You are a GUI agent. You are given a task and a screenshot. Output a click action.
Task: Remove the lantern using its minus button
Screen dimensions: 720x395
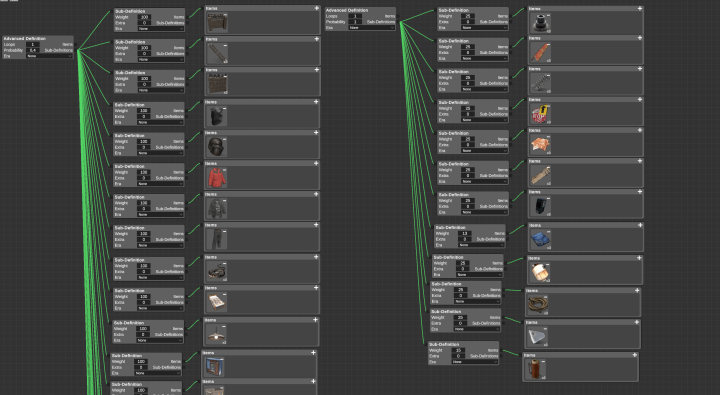coord(547,265)
